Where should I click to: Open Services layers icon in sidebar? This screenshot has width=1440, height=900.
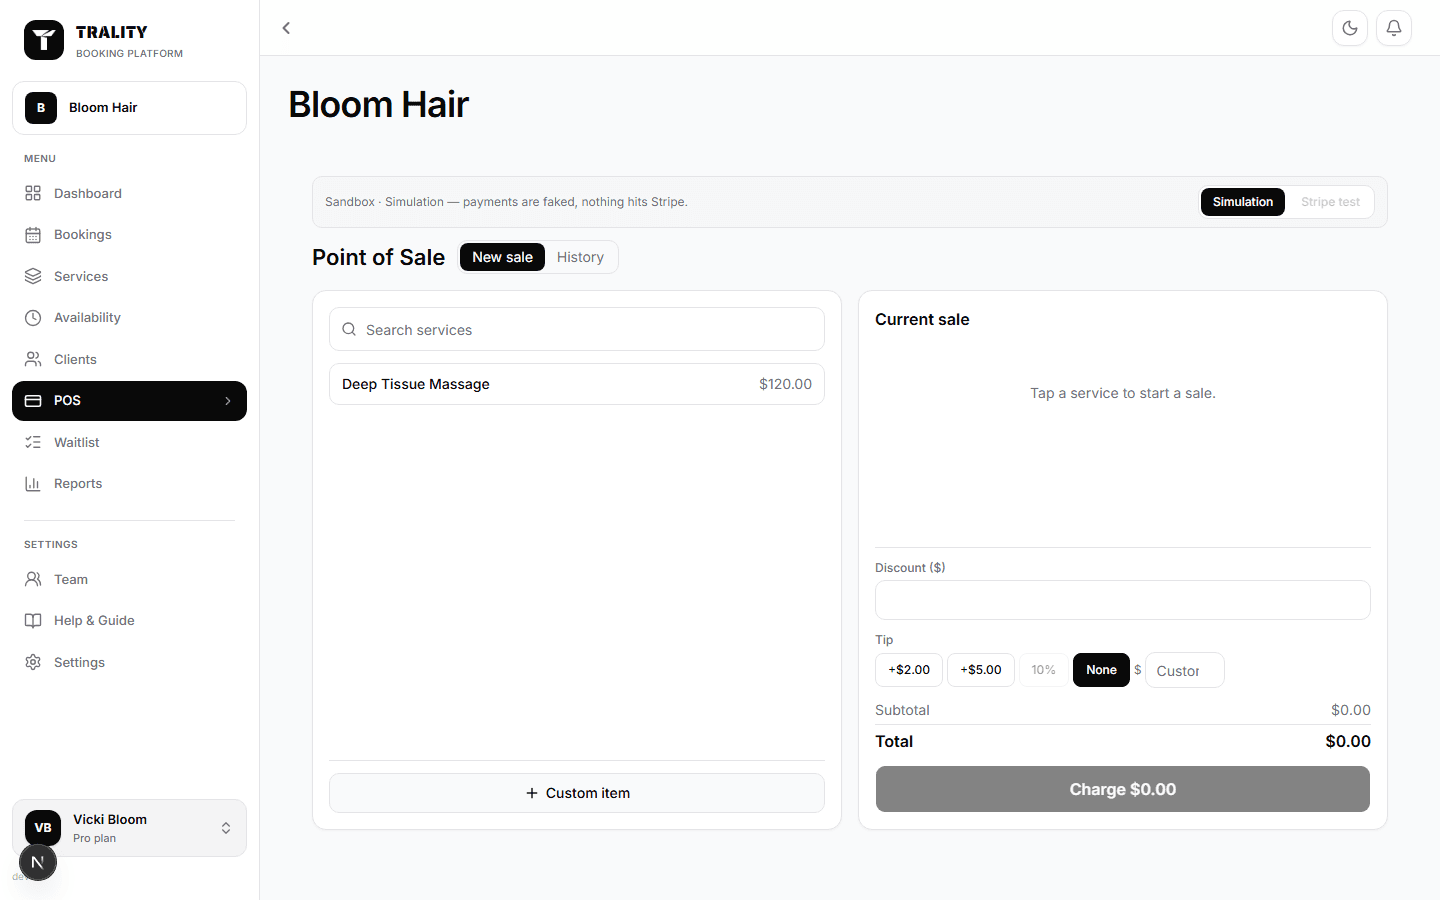[x=33, y=276]
